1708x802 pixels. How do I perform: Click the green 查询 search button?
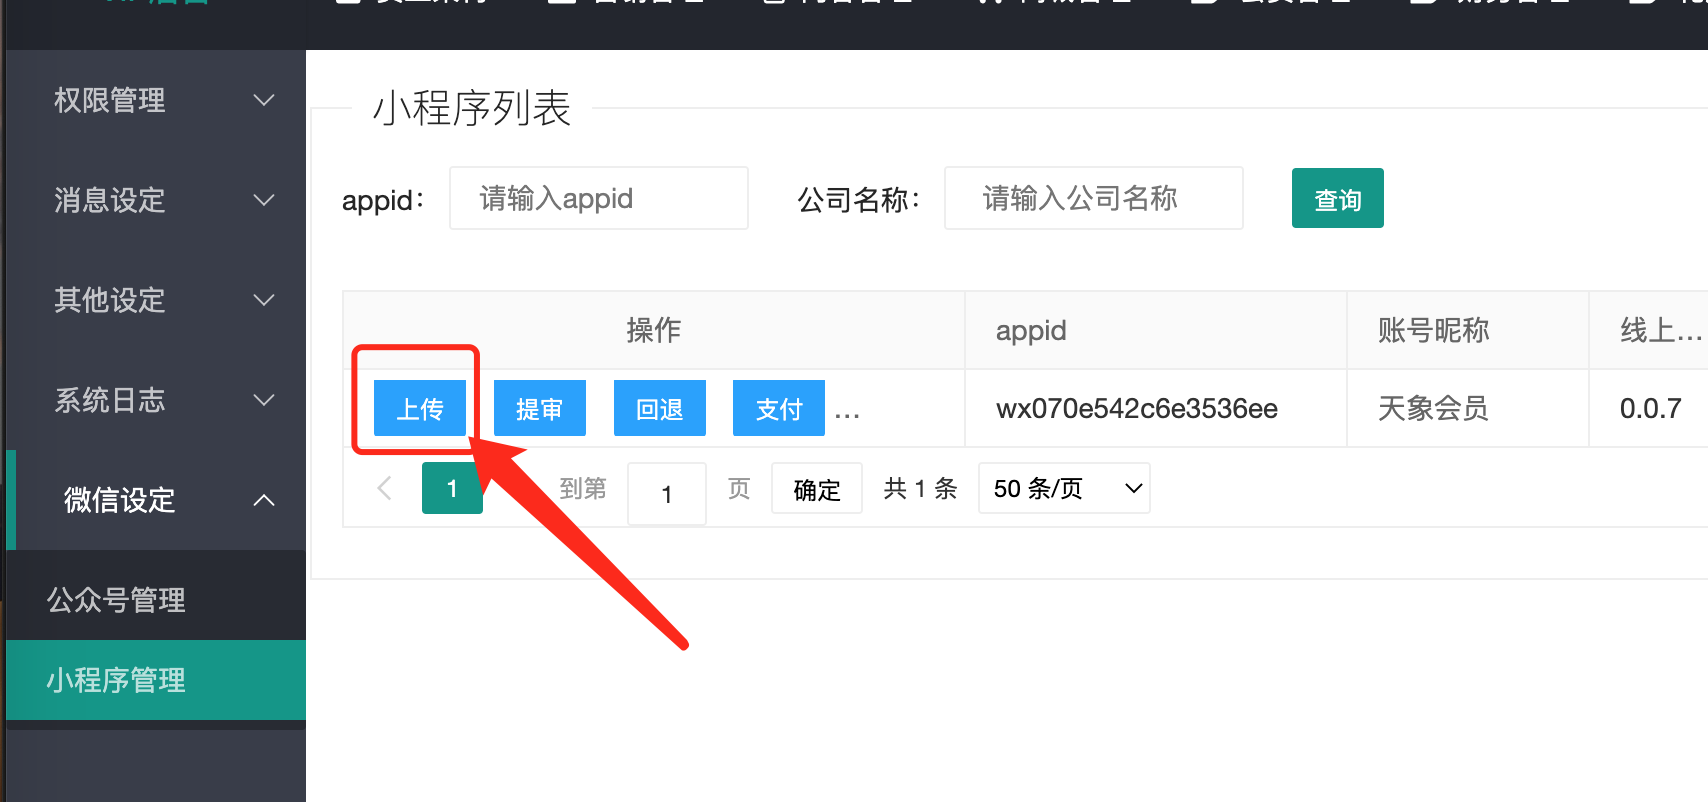(x=1337, y=199)
